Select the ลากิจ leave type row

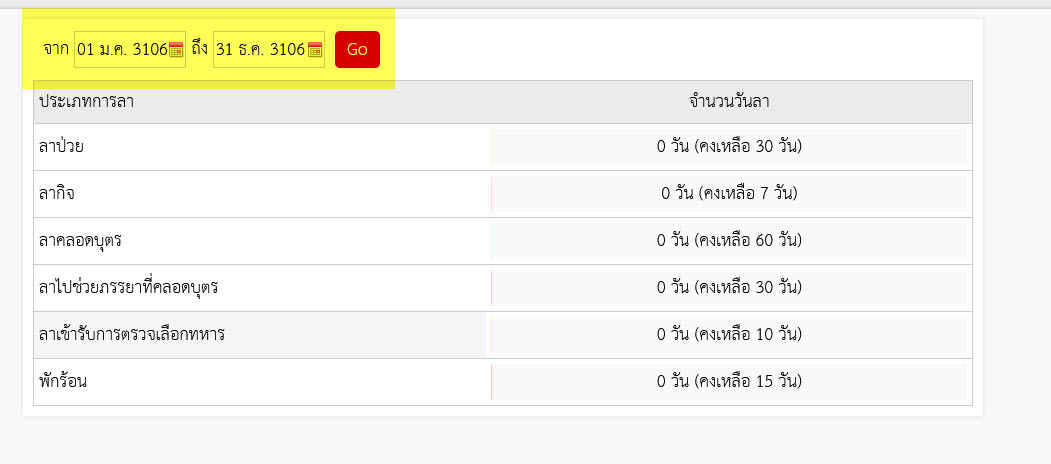[x=503, y=194]
